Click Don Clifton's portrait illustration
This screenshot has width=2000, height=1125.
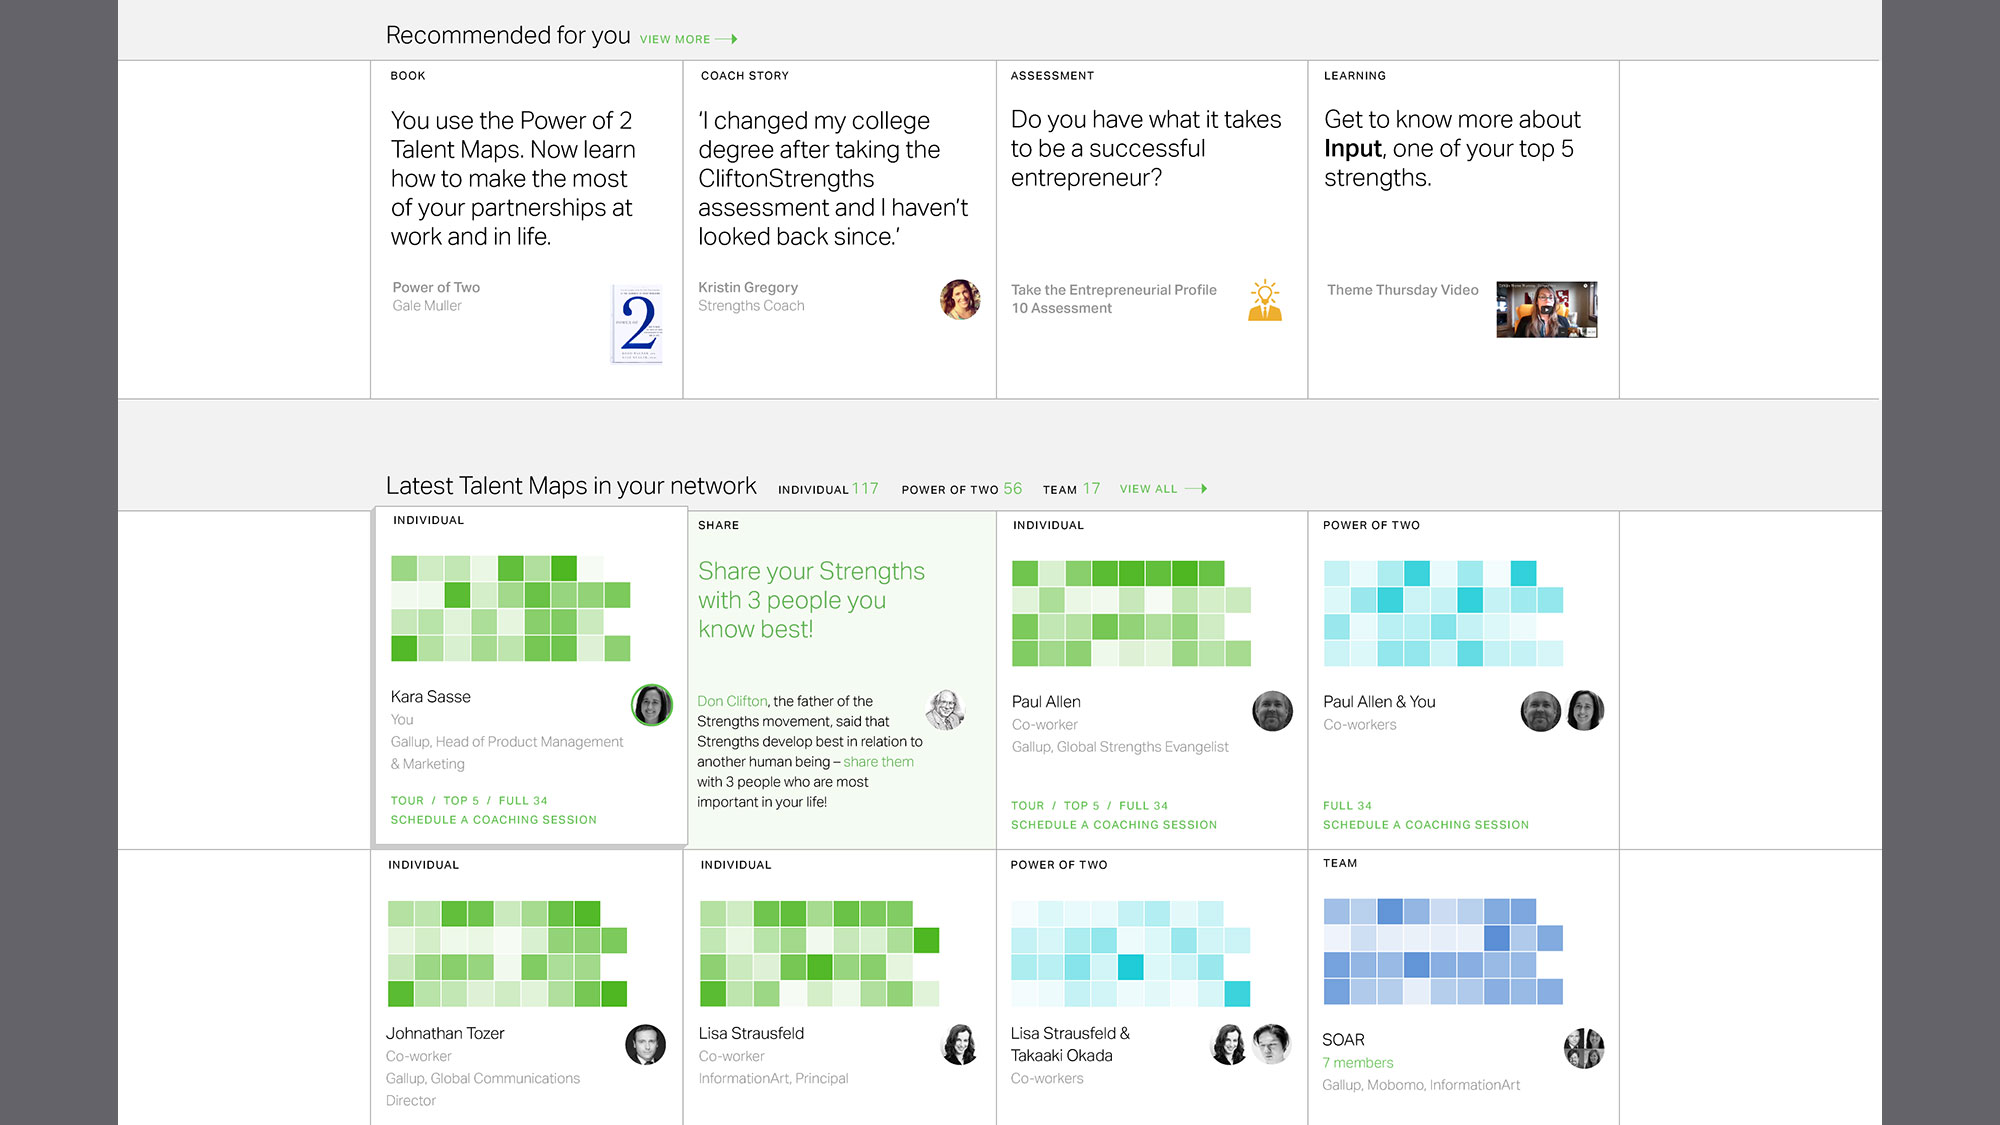click(x=945, y=710)
